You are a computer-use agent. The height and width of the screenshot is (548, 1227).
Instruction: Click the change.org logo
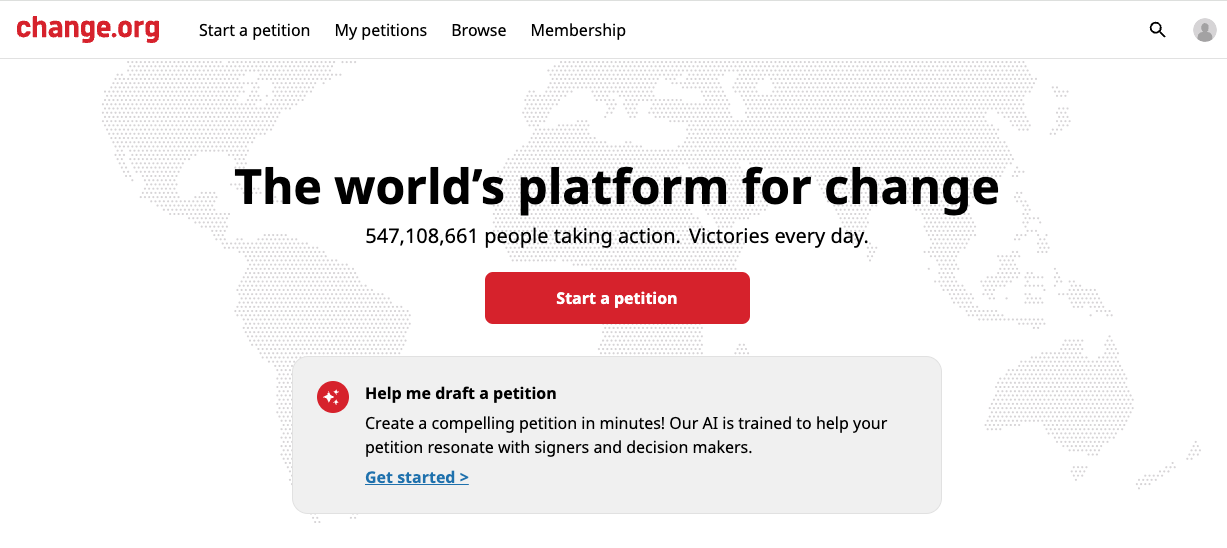[88, 28]
